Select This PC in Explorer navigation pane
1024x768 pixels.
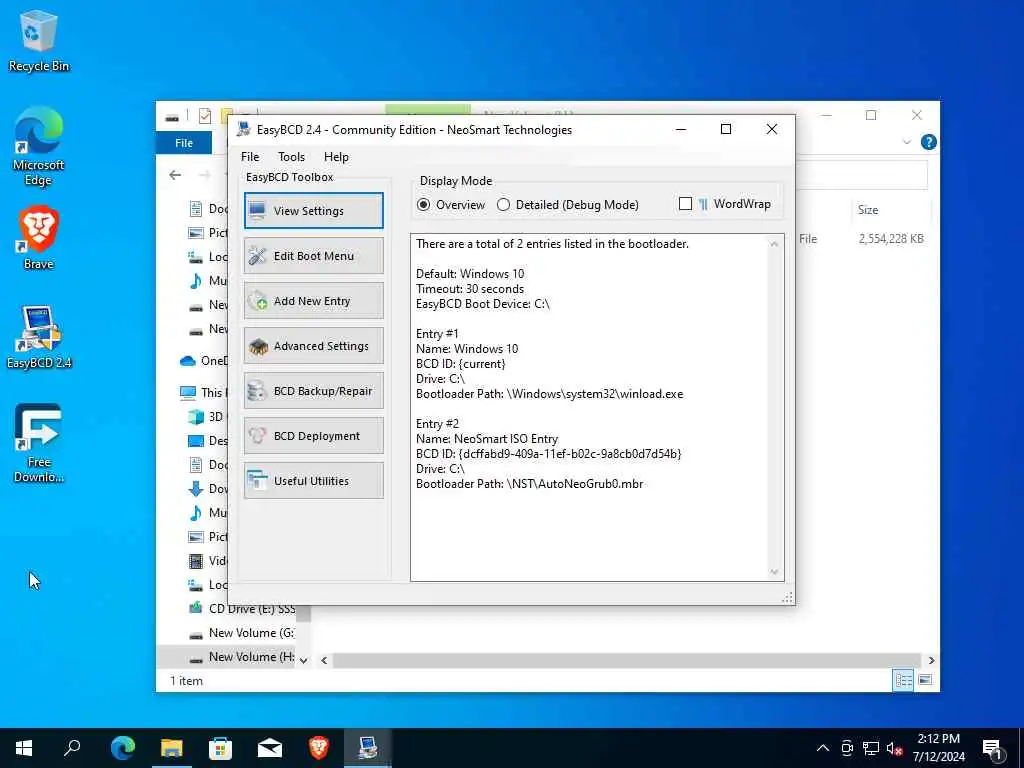tap(202, 392)
